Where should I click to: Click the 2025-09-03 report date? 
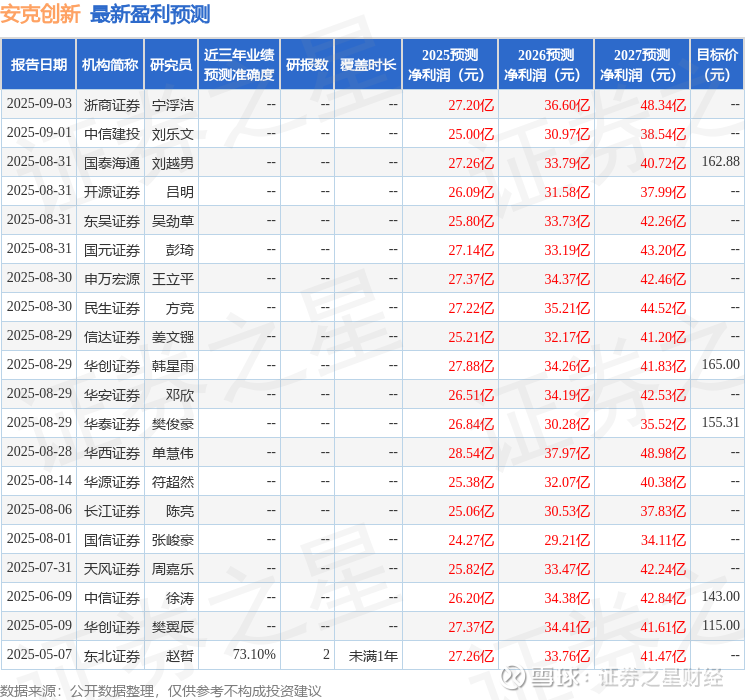click(x=39, y=103)
